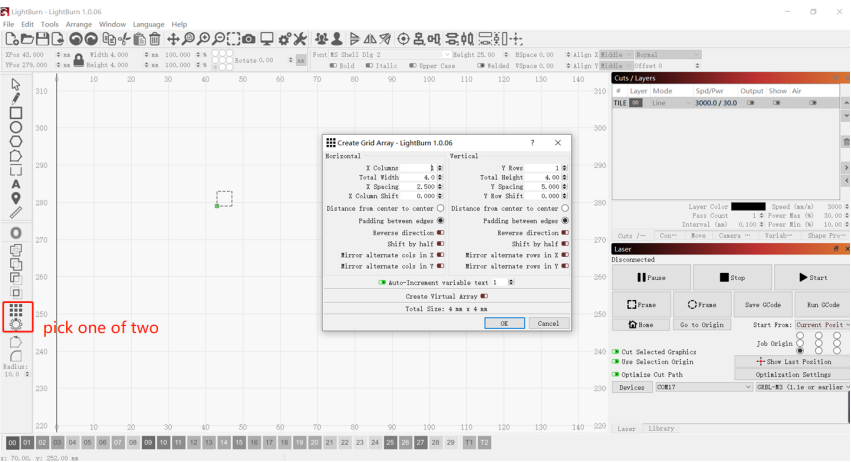The image size is (851, 462).
Task: Select the Draw Lines pencil tool
Action: pyautogui.click(x=16, y=98)
